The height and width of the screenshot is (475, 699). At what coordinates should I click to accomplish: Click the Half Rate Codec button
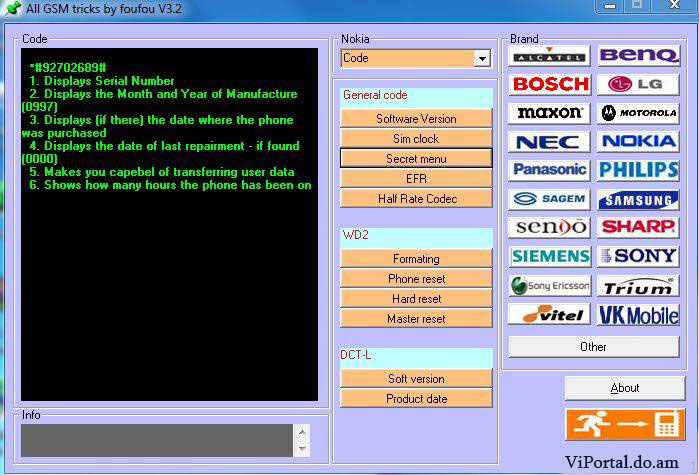(416, 199)
